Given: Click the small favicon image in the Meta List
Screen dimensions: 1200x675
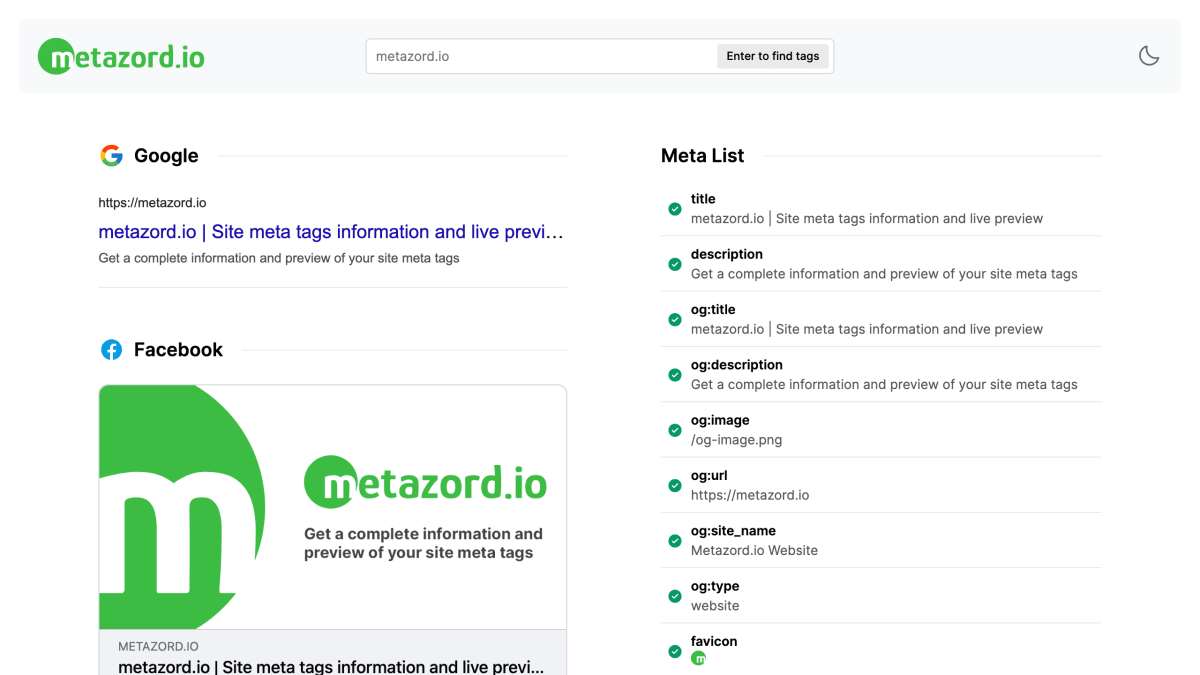Looking at the screenshot, I should click(698, 658).
